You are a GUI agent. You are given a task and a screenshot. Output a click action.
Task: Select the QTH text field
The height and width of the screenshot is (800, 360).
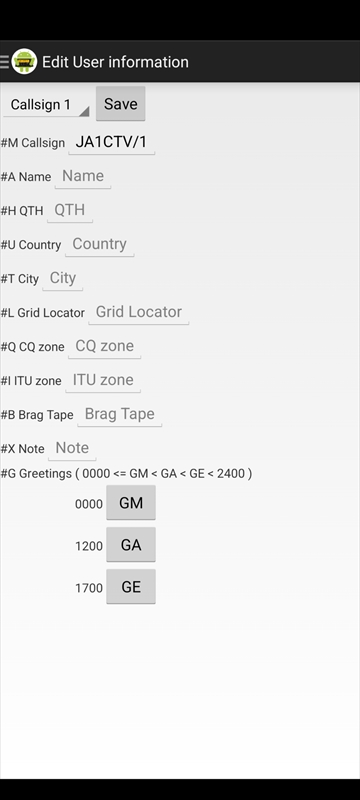tap(70, 210)
